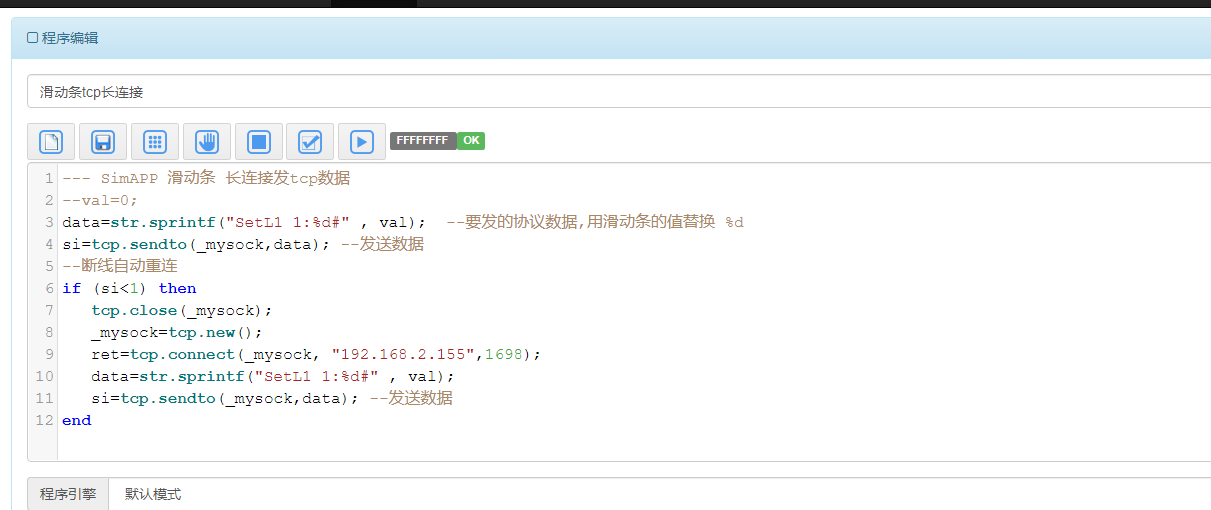This screenshot has height=510, width=1211.
Task: Click line 11 si=tcp.sendto statement
Action: coord(225,398)
